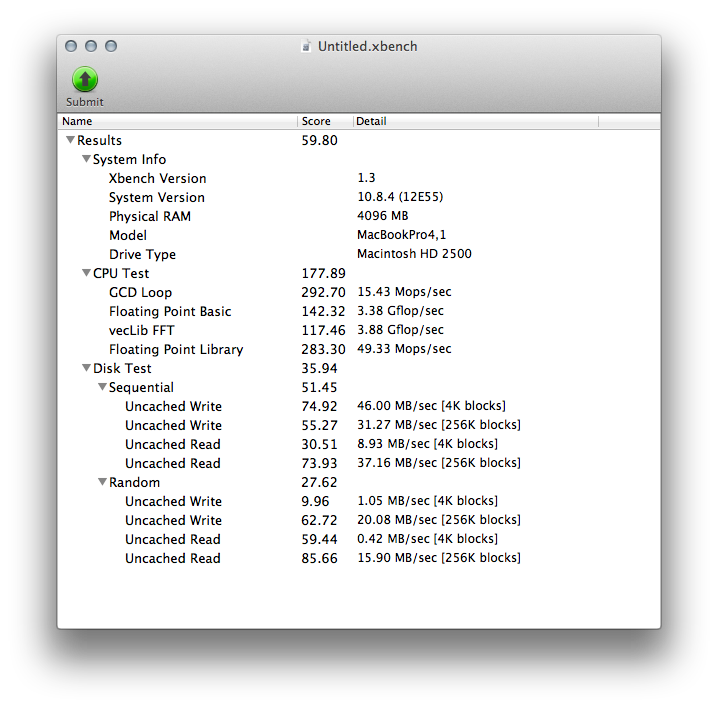Click the window title Untitled.xbench

(x=367, y=46)
